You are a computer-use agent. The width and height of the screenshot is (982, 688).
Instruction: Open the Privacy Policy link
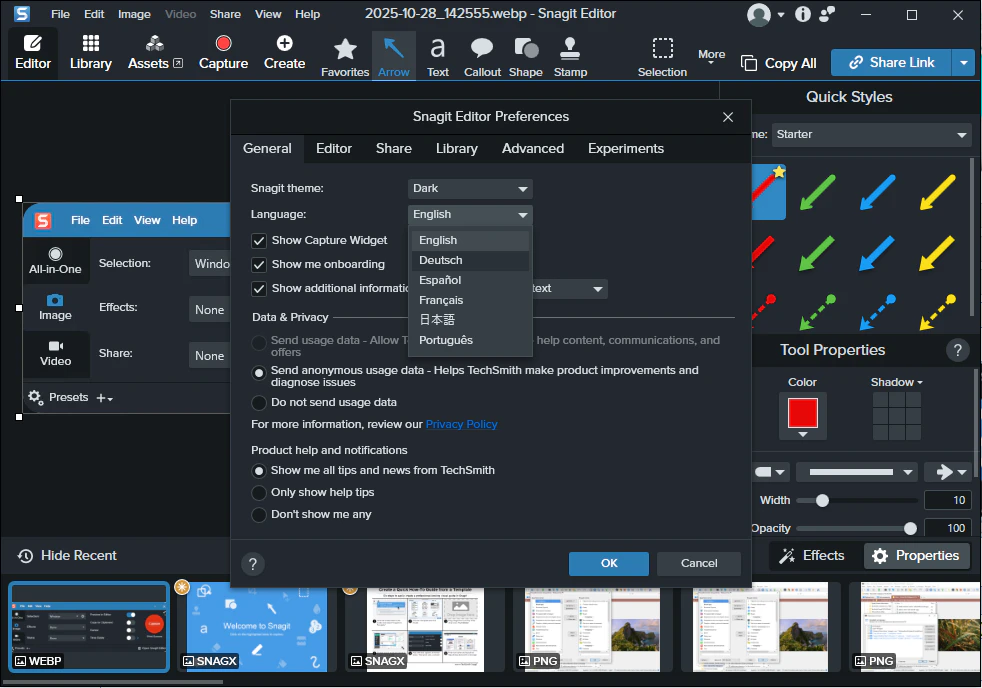coord(461,425)
